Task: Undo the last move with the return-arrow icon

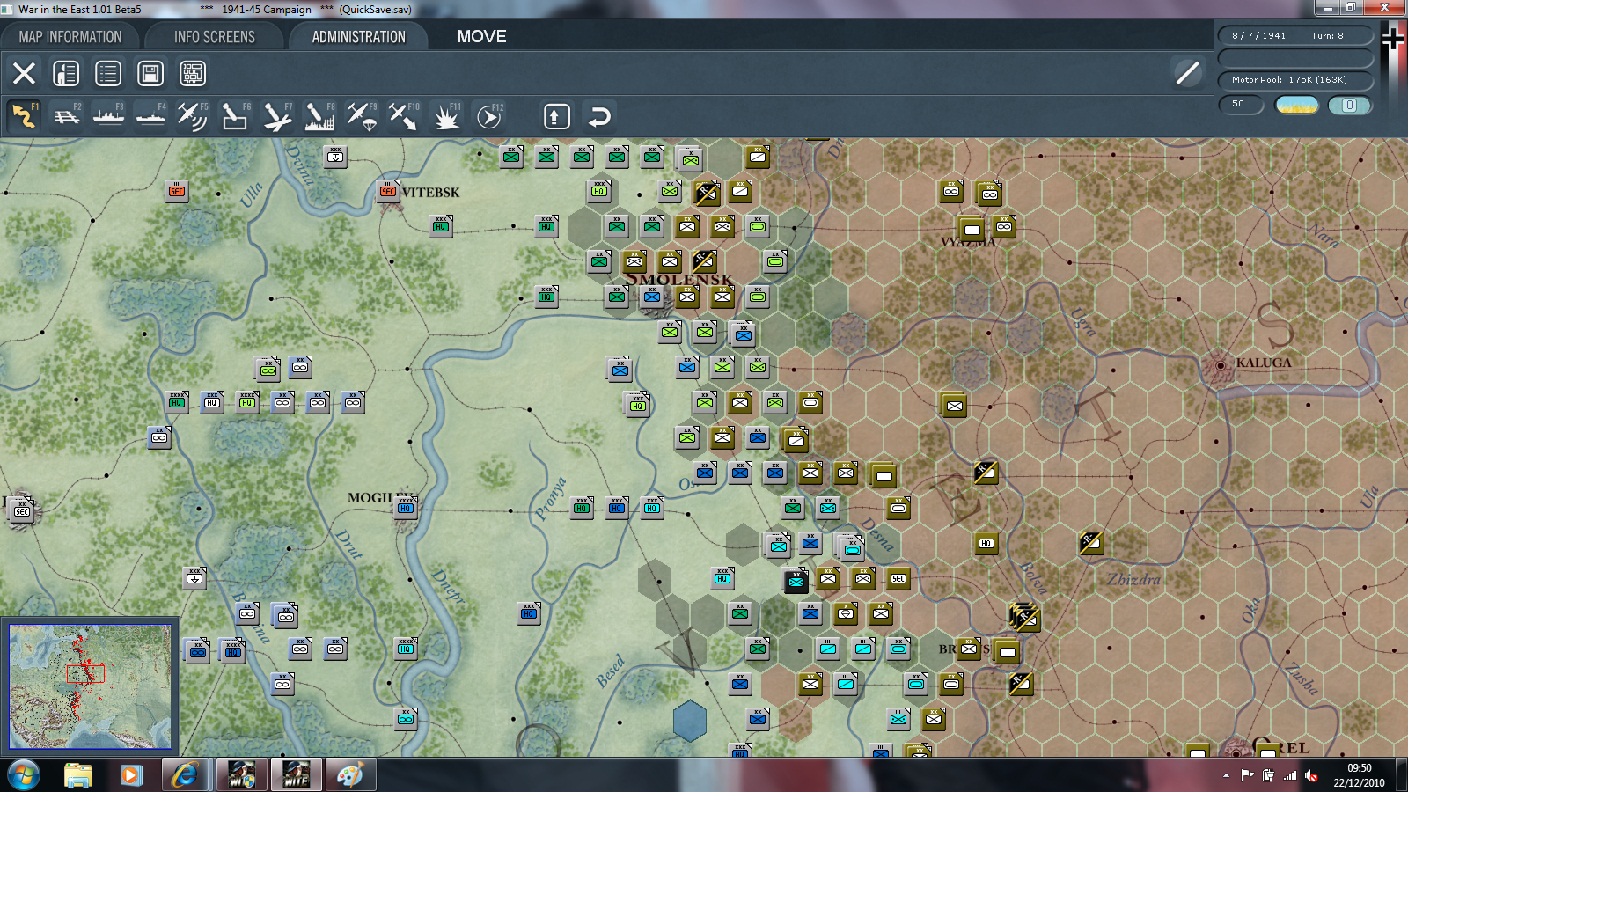Action: tap(599, 116)
